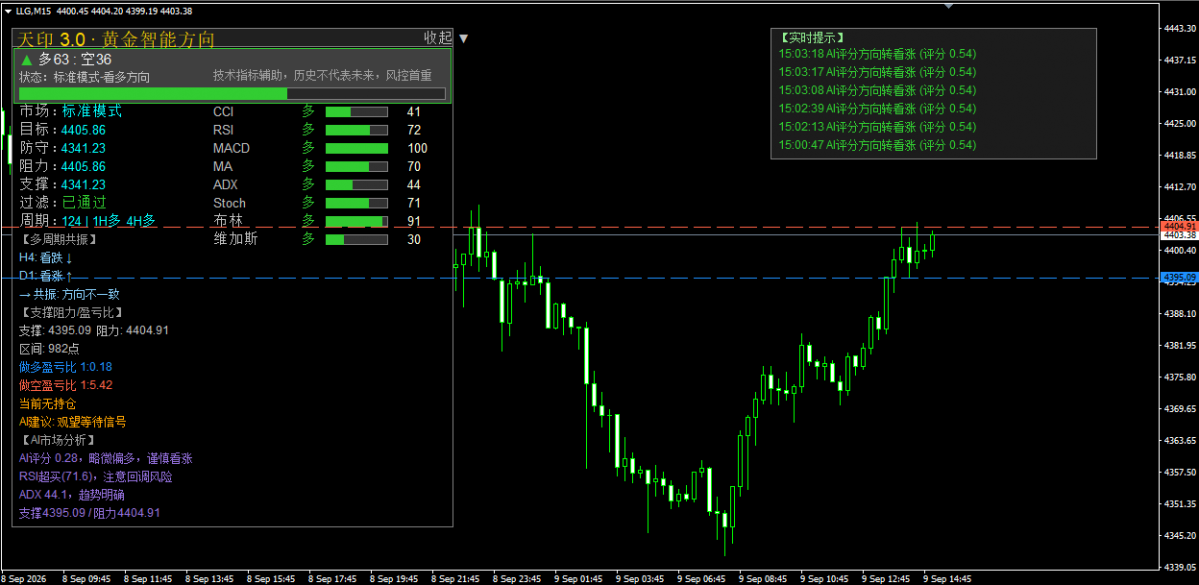1199x585 pixels.
Task: Click the 支撑: 4341.23 row under 阻力
Action: coord(62,184)
